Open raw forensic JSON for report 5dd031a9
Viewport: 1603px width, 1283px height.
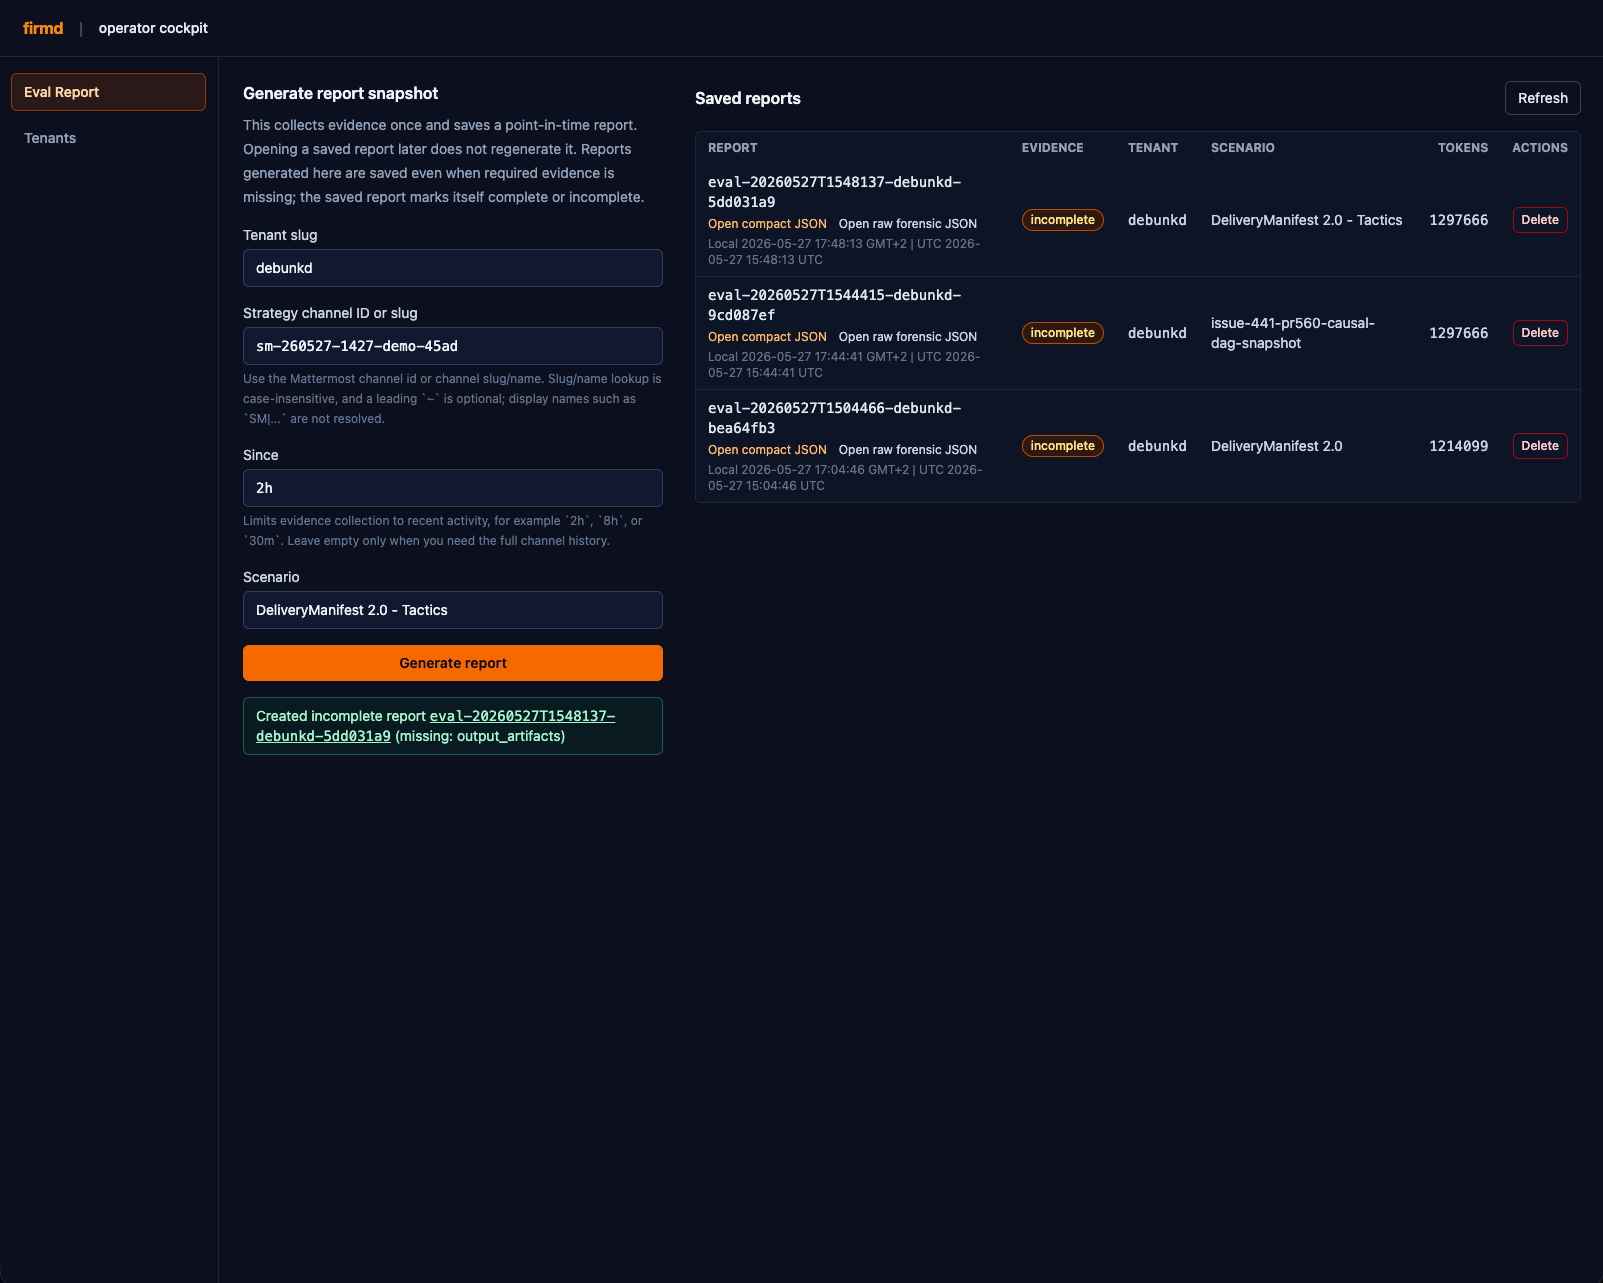[x=908, y=224]
